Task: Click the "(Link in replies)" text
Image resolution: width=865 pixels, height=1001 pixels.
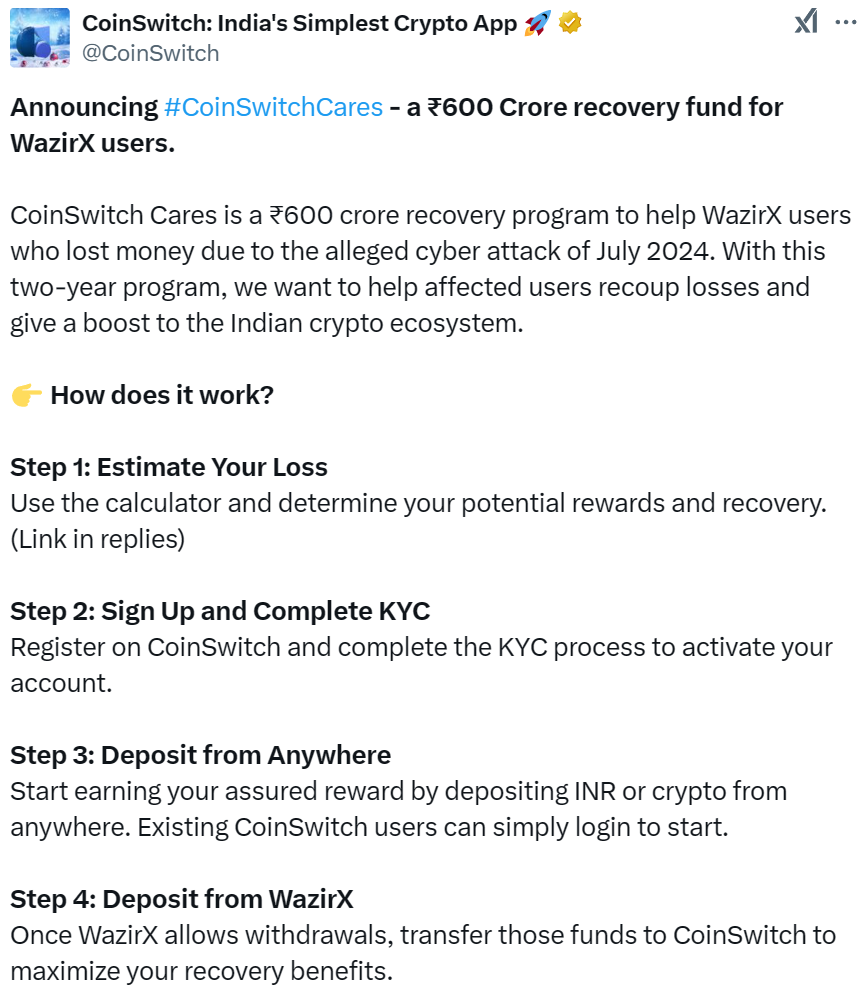Action: click(98, 539)
